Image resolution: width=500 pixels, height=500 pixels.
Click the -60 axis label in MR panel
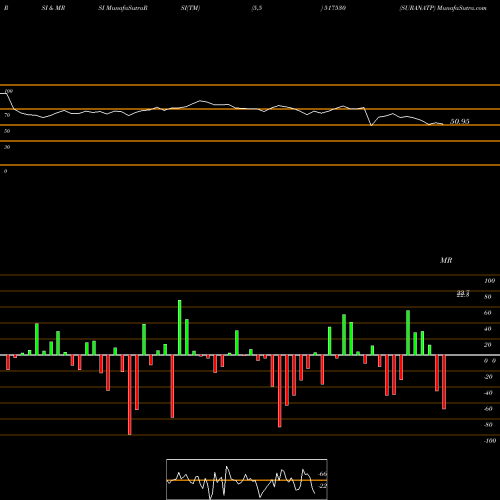tap(488, 409)
